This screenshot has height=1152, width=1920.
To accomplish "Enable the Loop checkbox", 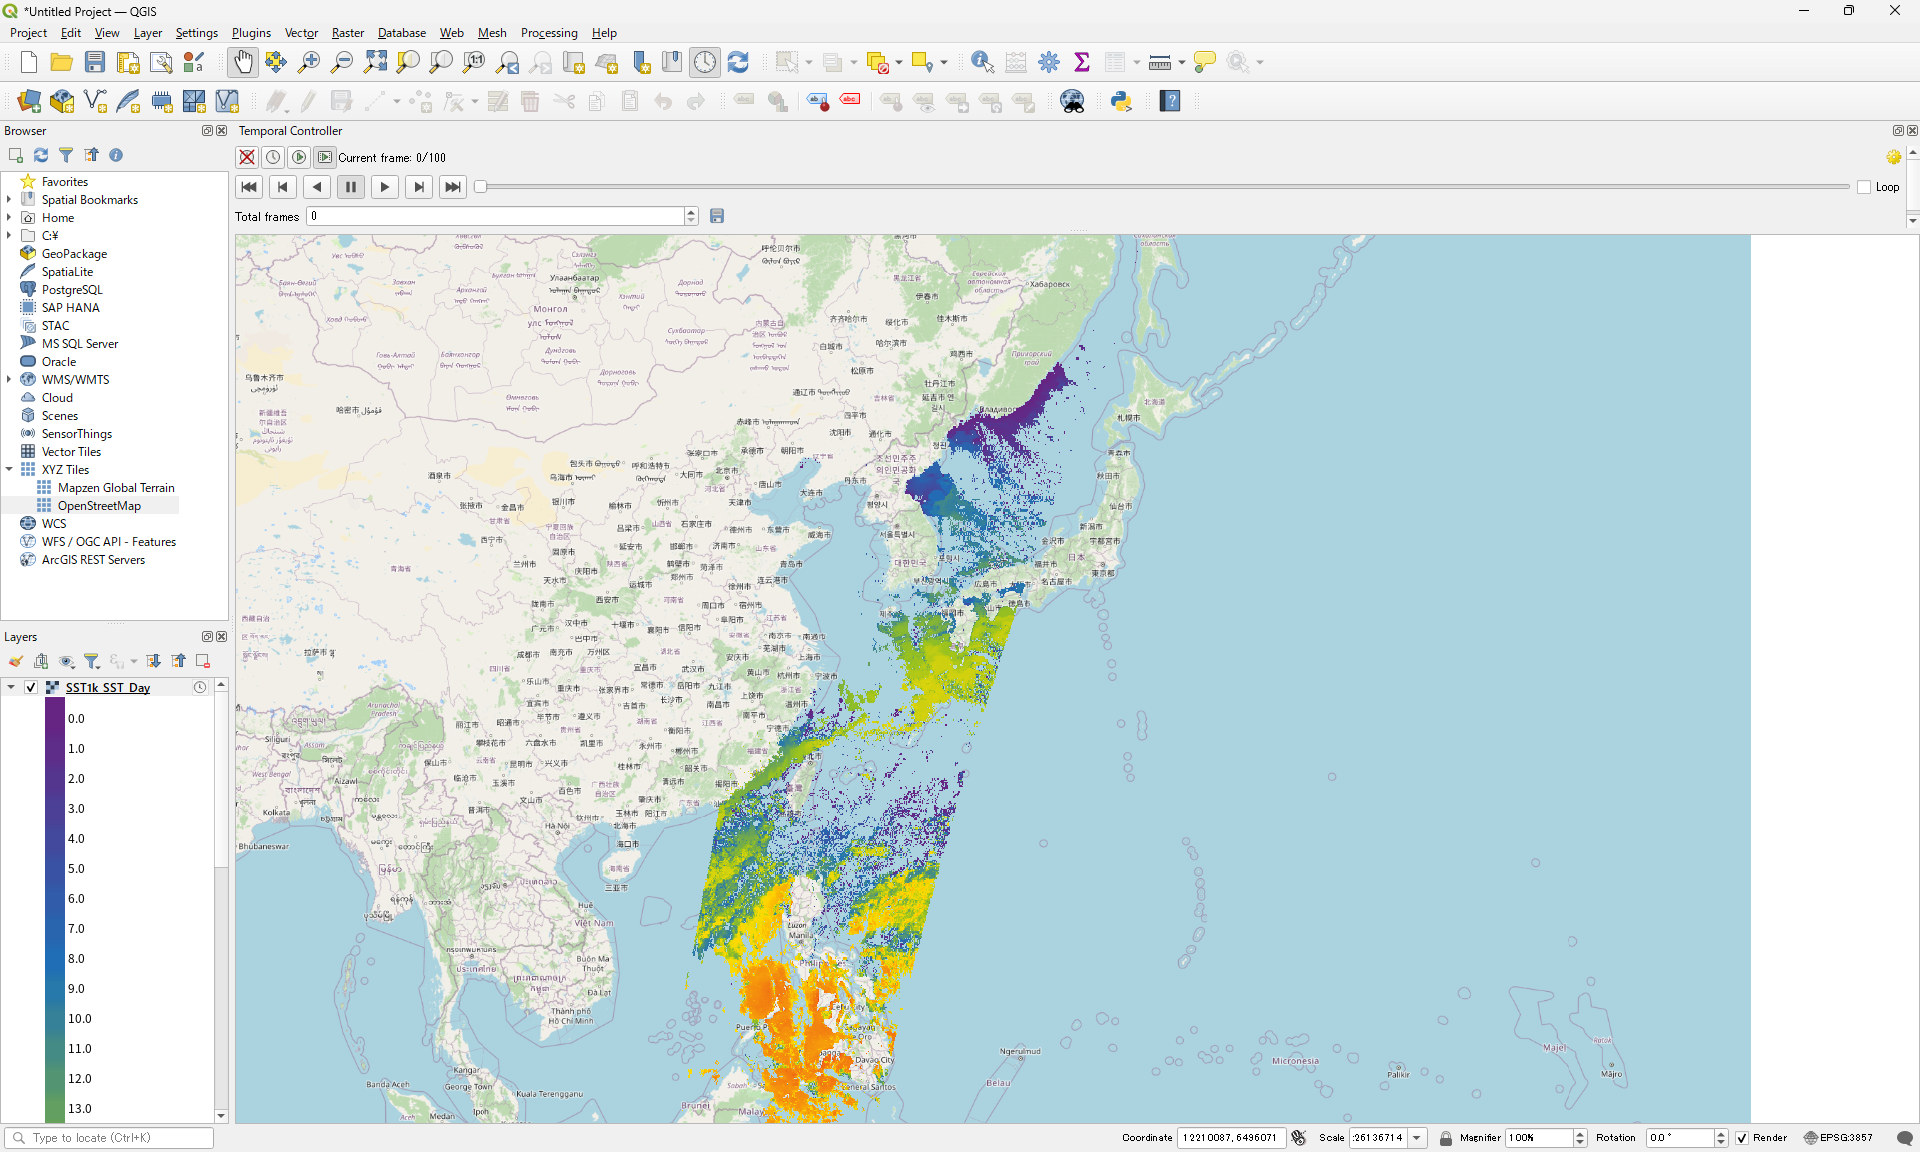I will tap(1864, 187).
